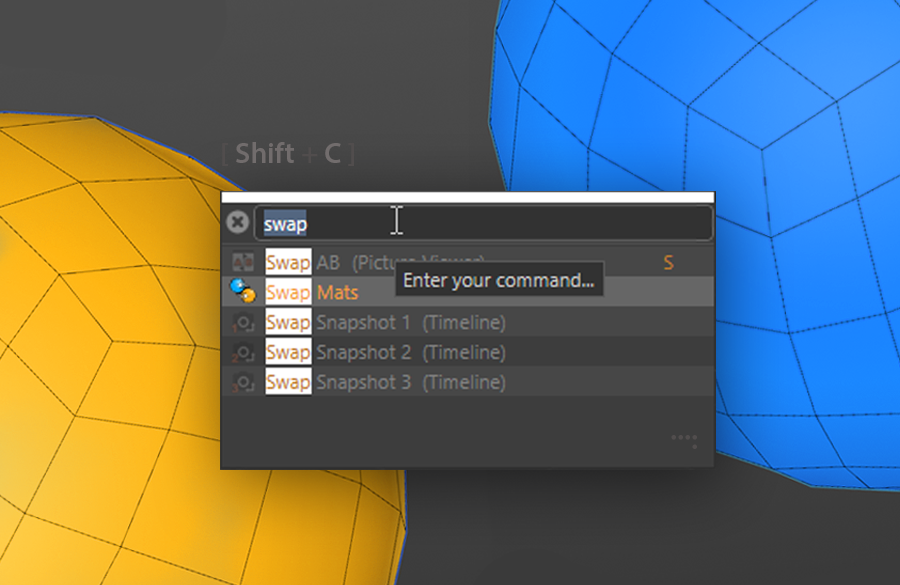Click the 'Enter your command...' tooltip
The height and width of the screenshot is (585, 900).
(499, 280)
